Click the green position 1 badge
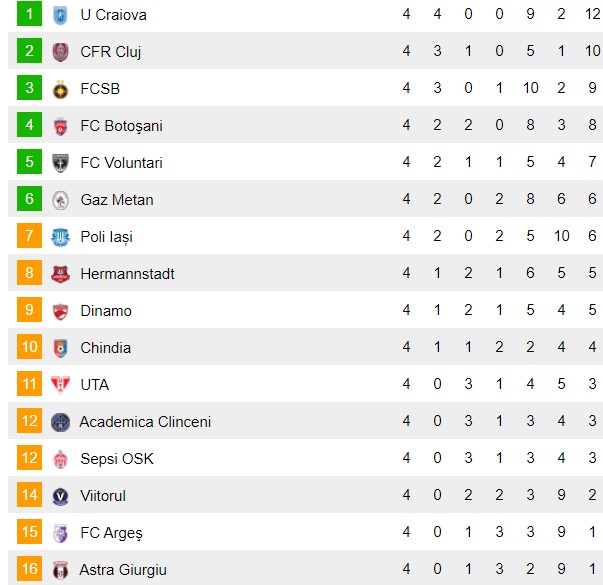The image size is (603, 585). tap(29, 14)
